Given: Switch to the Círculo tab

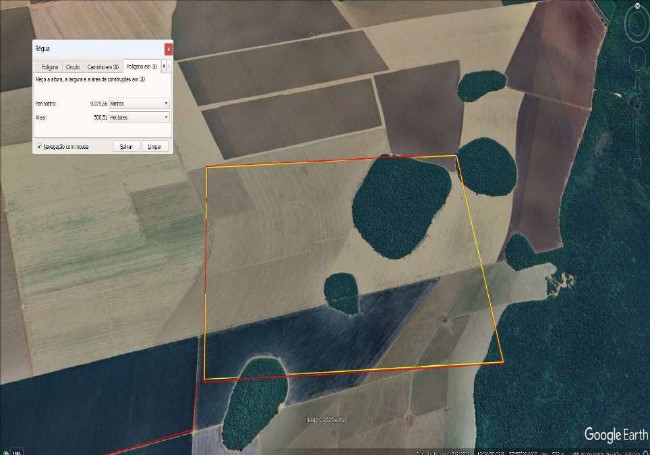Looking at the screenshot, I should coord(73,66).
